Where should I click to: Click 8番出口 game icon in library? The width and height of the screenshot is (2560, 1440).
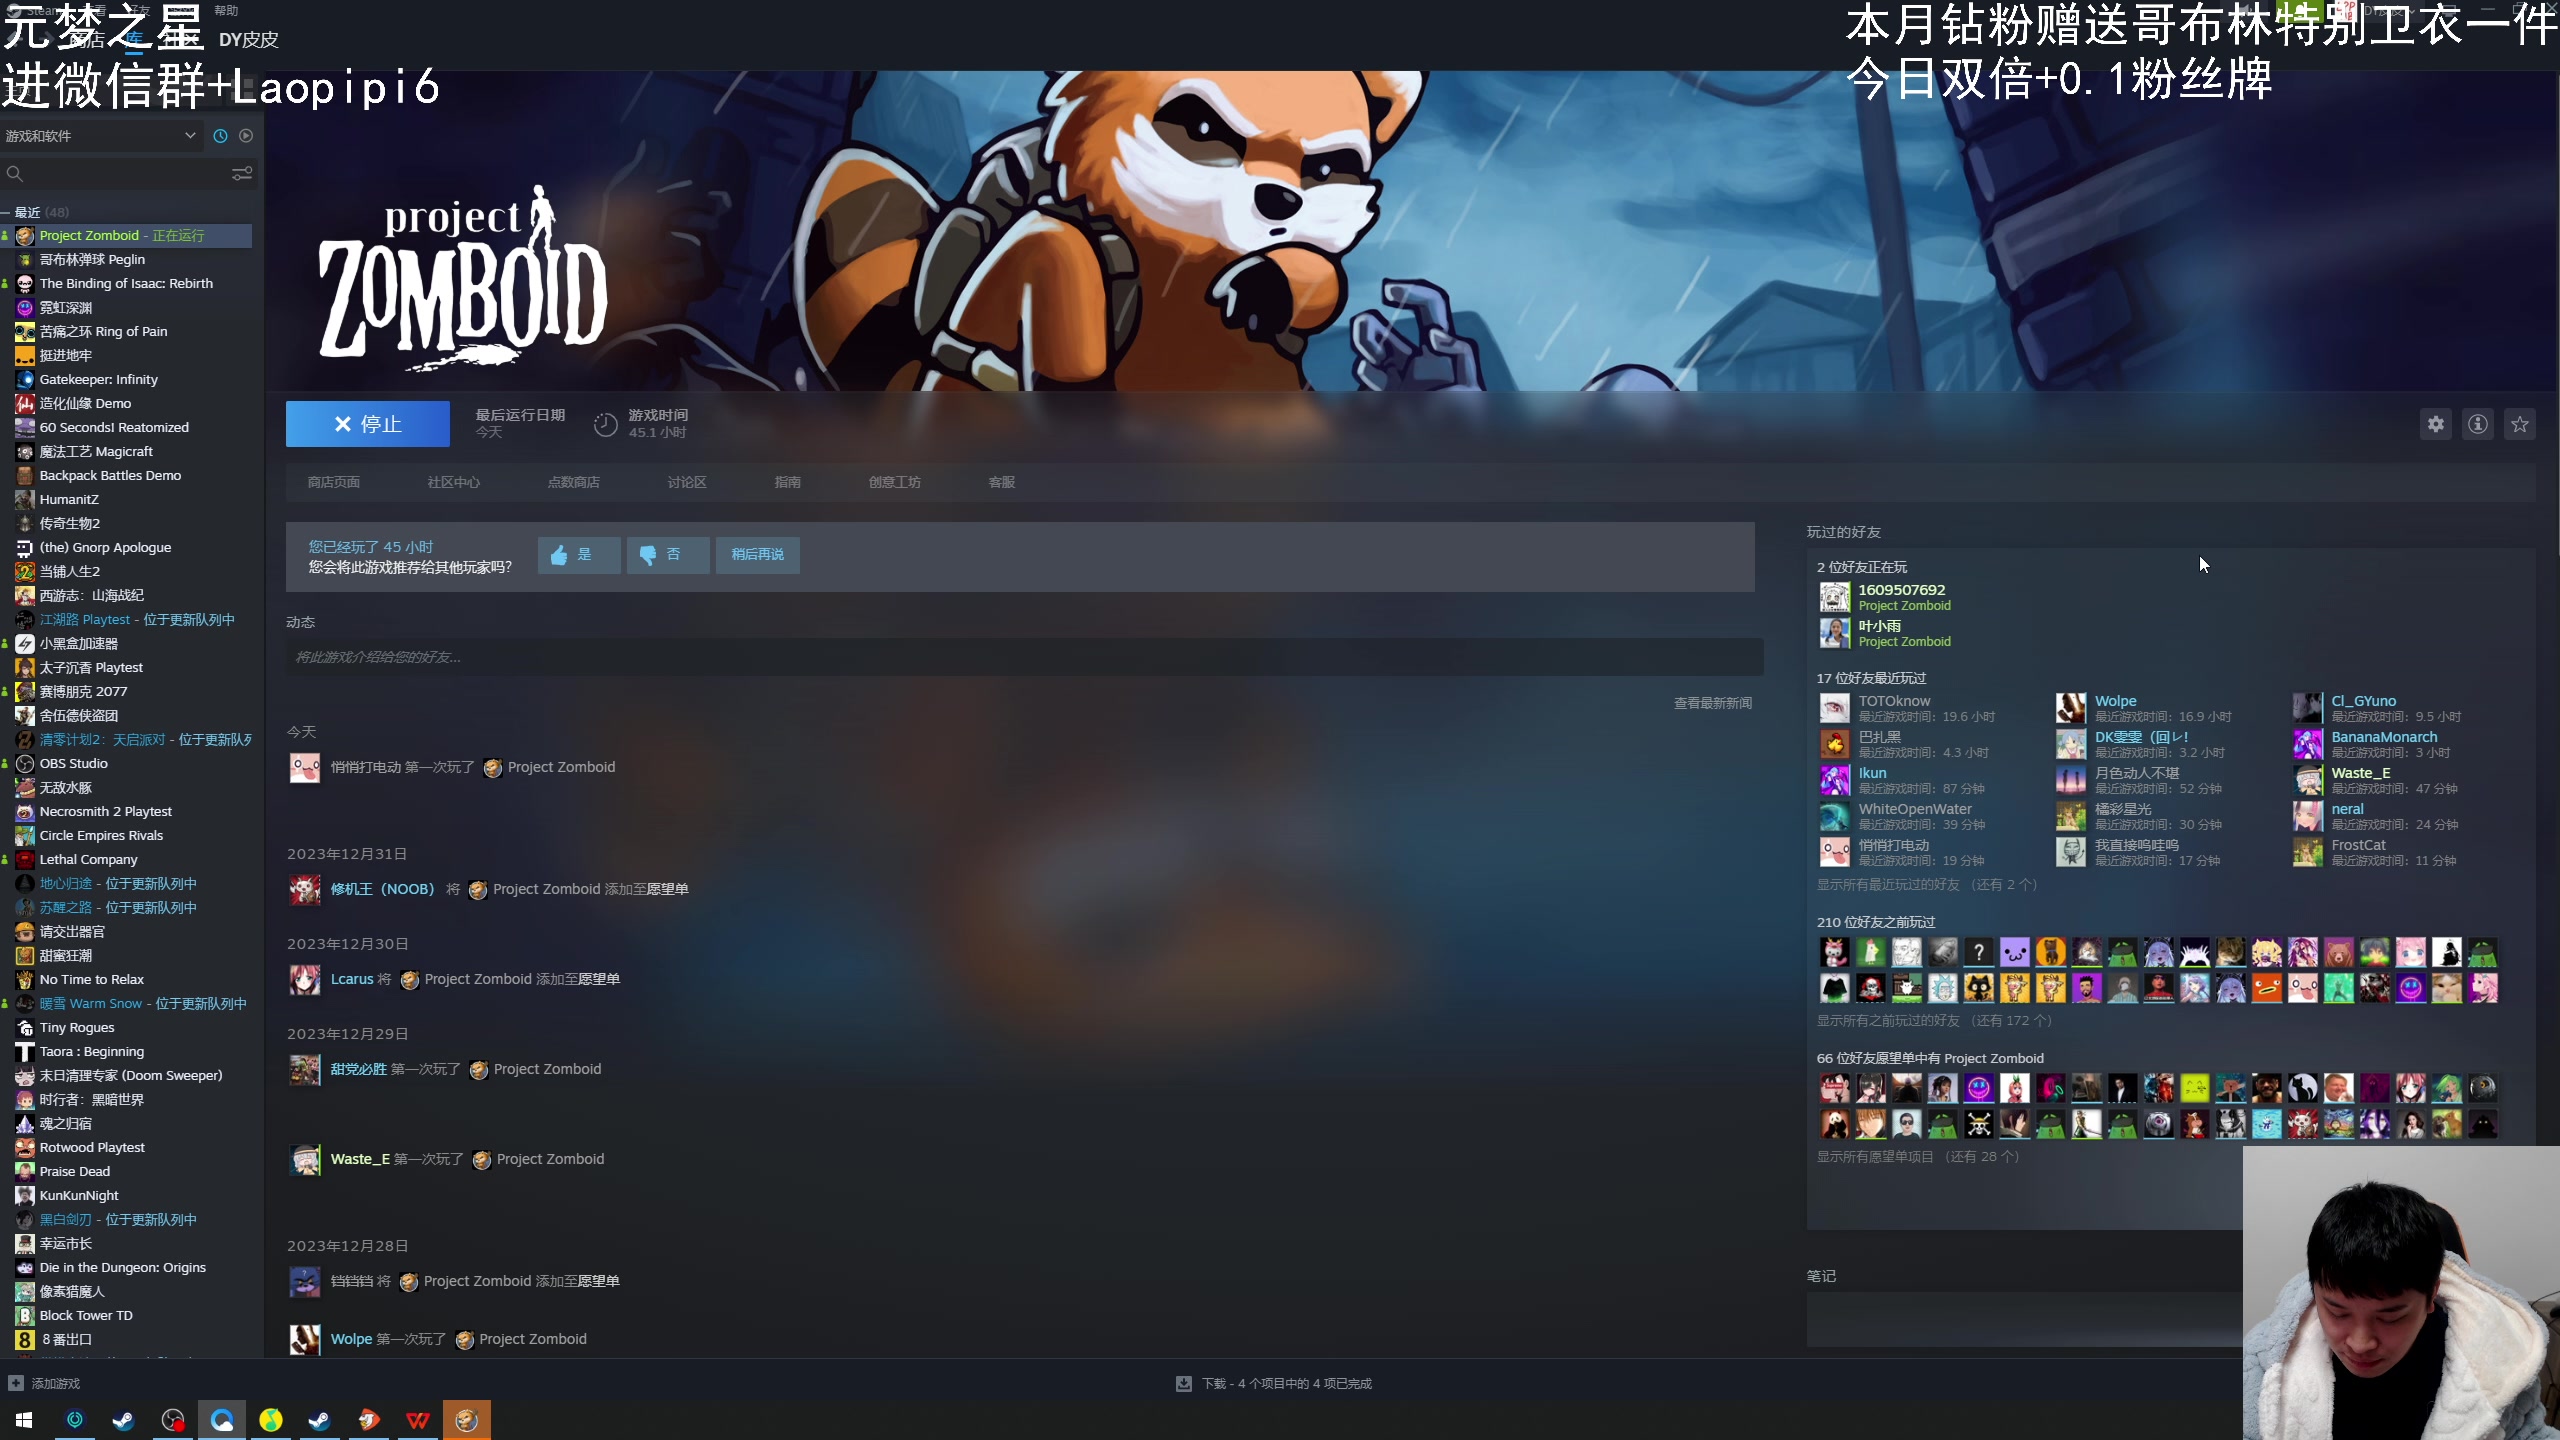pos(25,1340)
